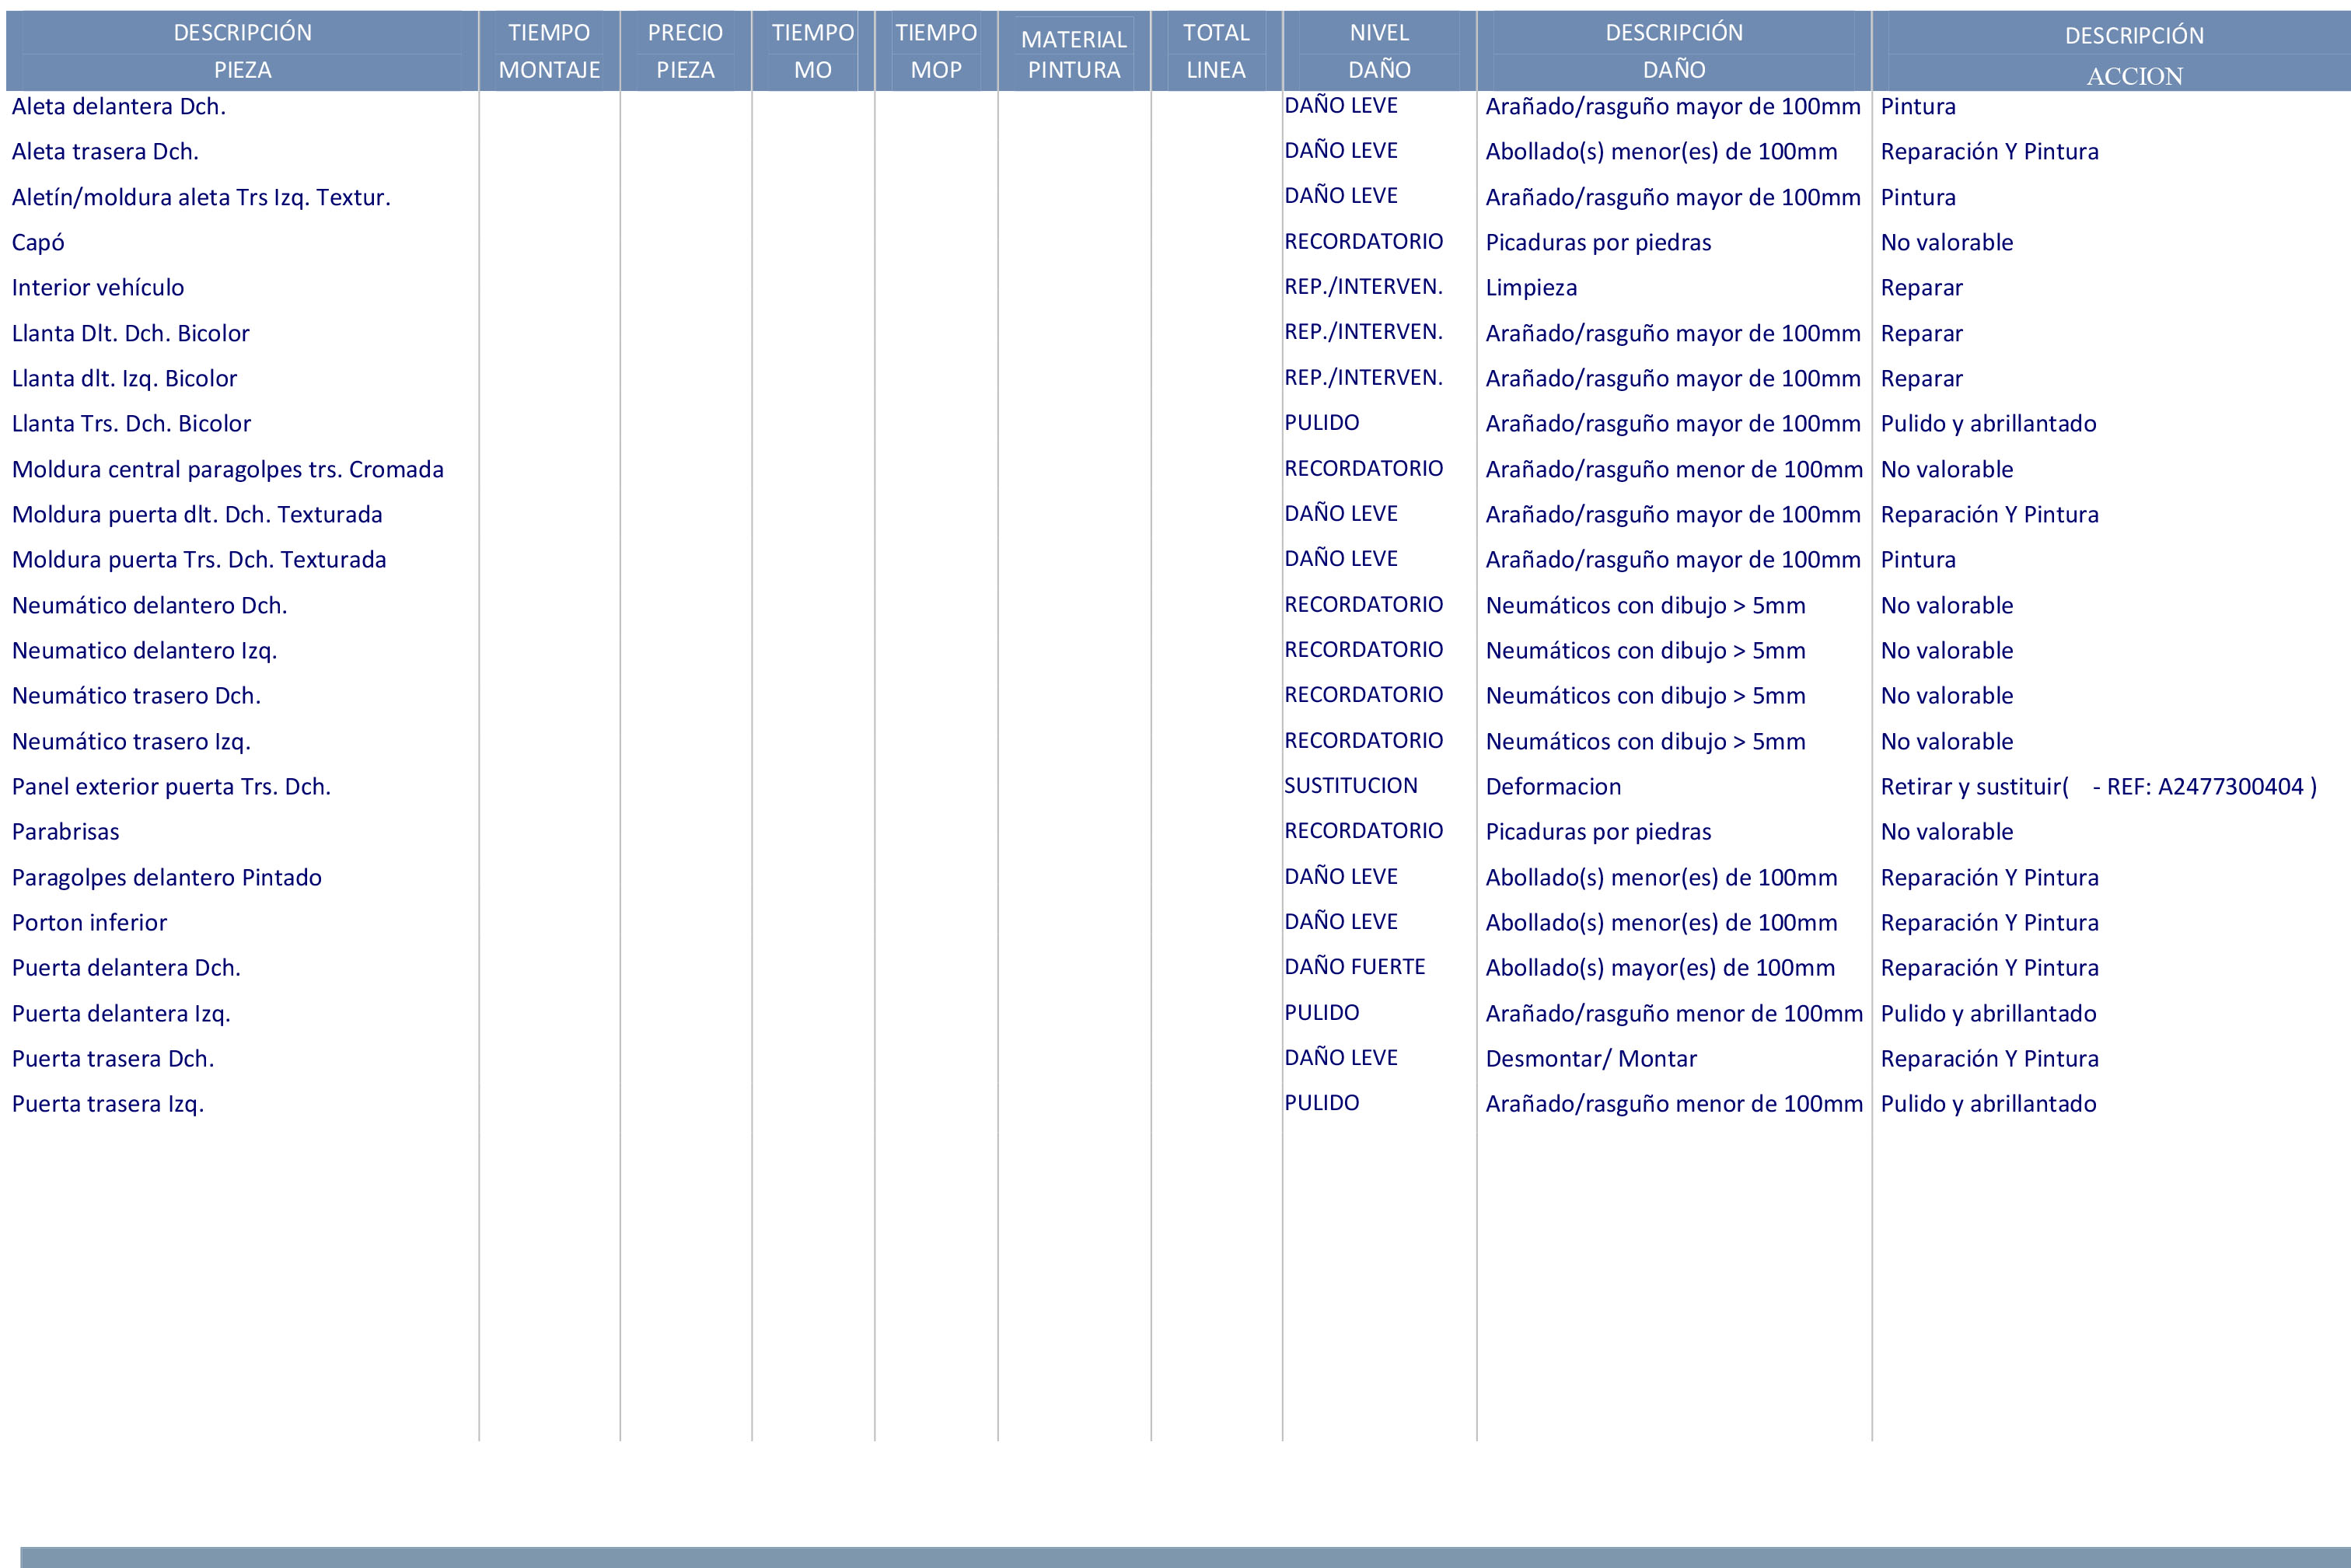Select Panel exterior puerta Trs. Dch.
The image size is (2351, 1568).
171,787
